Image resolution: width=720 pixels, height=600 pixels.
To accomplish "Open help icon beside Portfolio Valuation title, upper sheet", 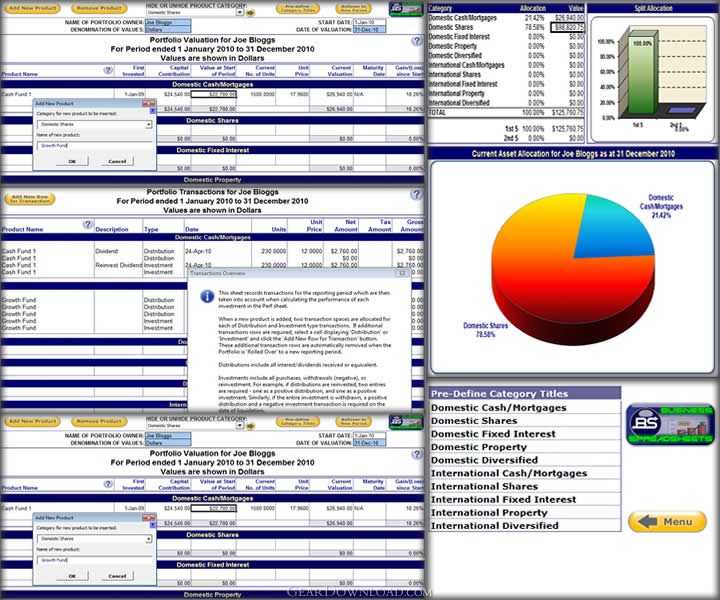I will click(x=416, y=41).
